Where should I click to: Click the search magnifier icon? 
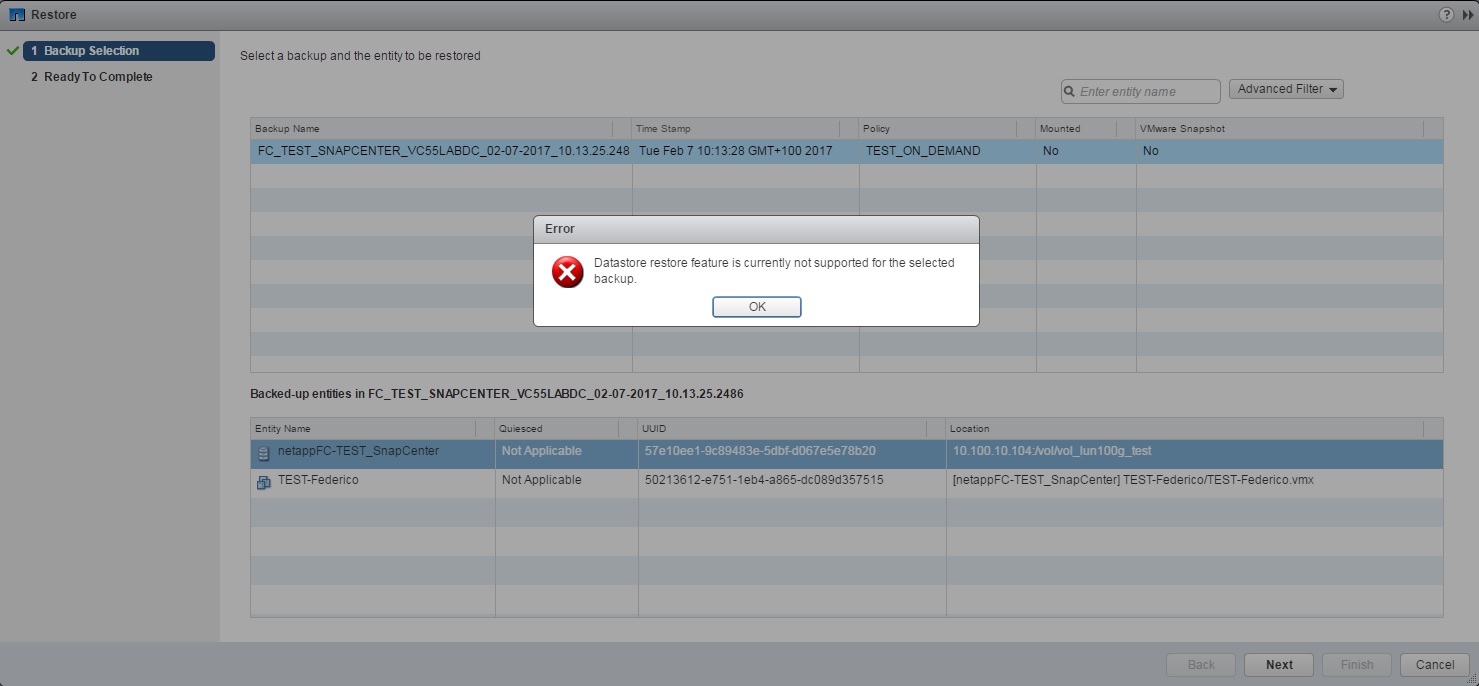(x=1070, y=92)
